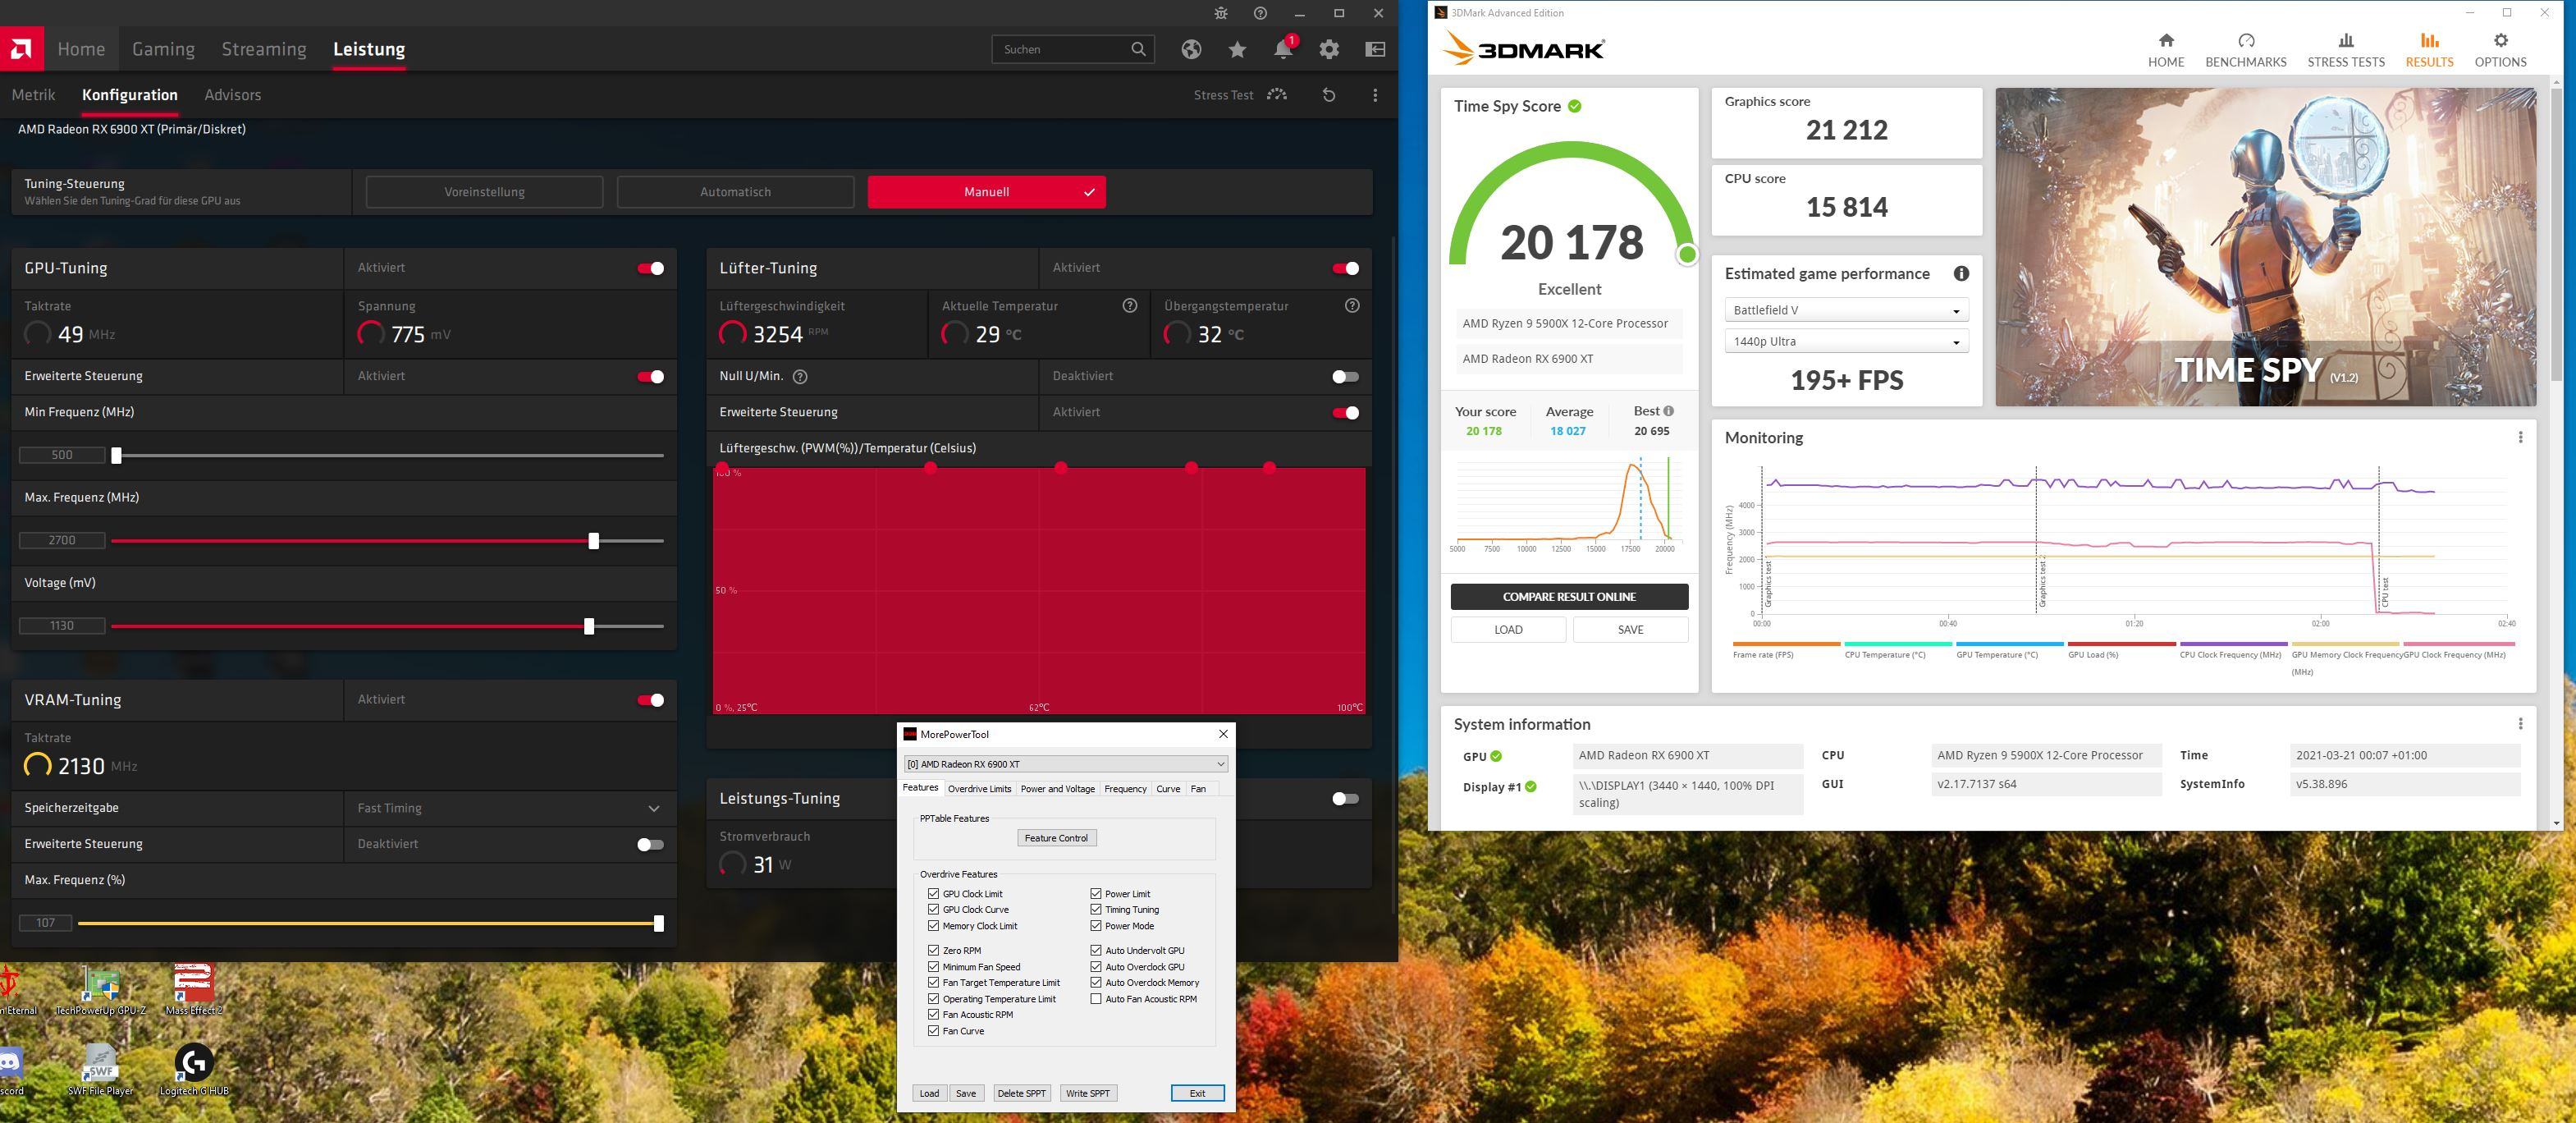2576x1123 pixels.
Task: Open Overdrive Limits tab in MorePowerTool
Action: (979, 788)
